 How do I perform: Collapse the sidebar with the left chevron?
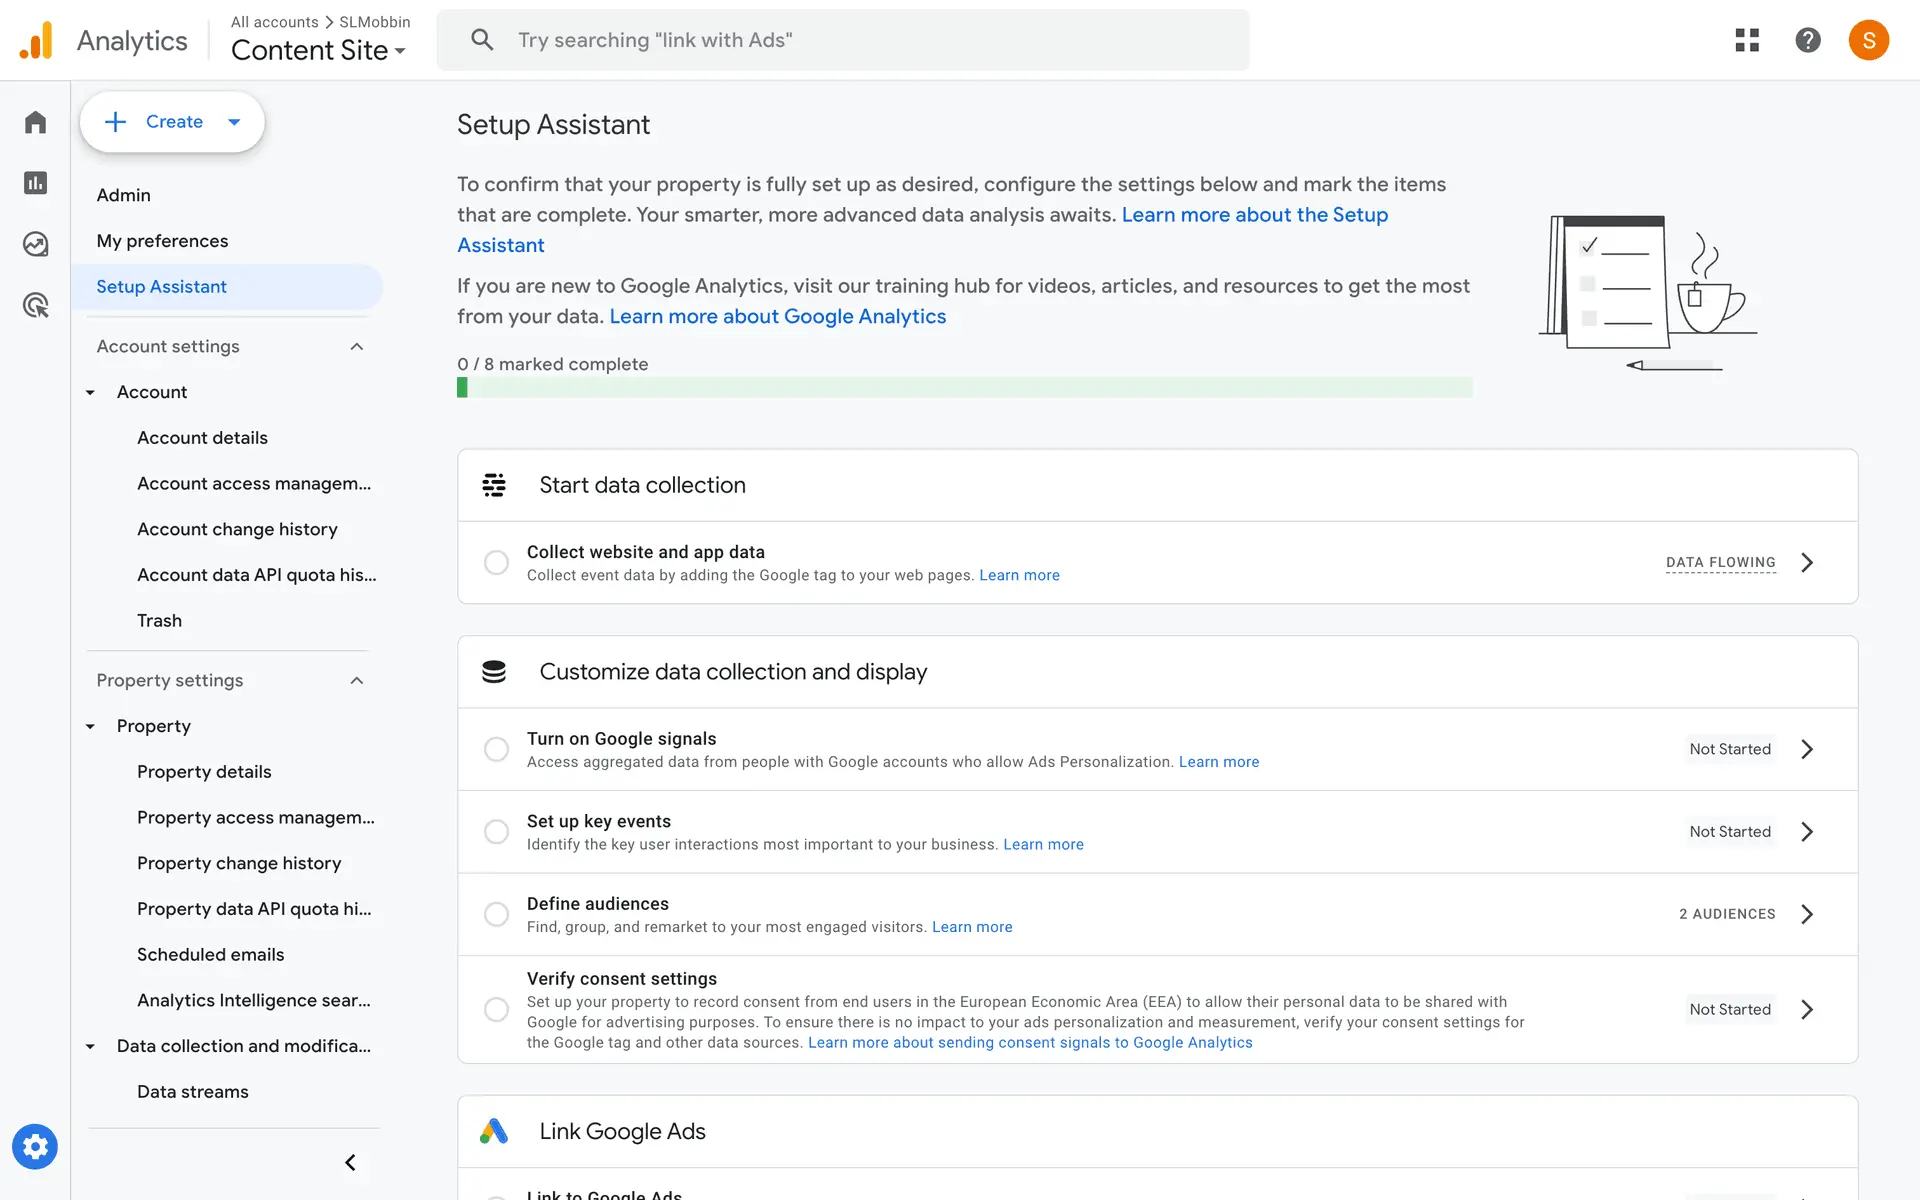click(x=350, y=1162)
